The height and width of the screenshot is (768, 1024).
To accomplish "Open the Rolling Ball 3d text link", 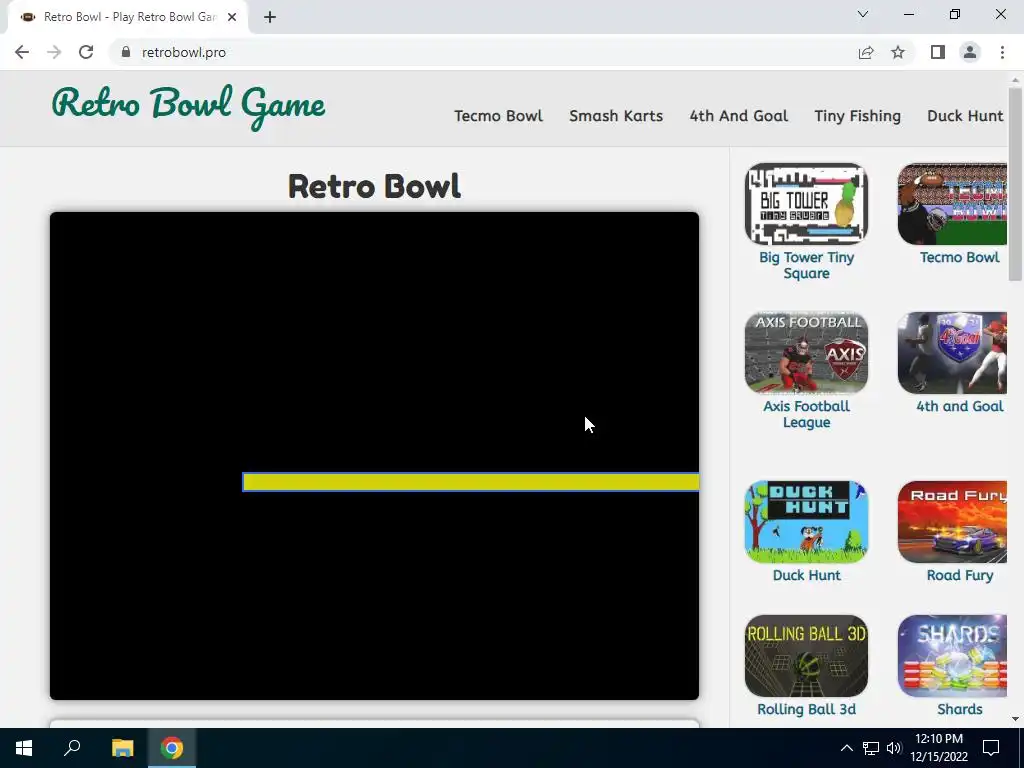I will 807,709.
